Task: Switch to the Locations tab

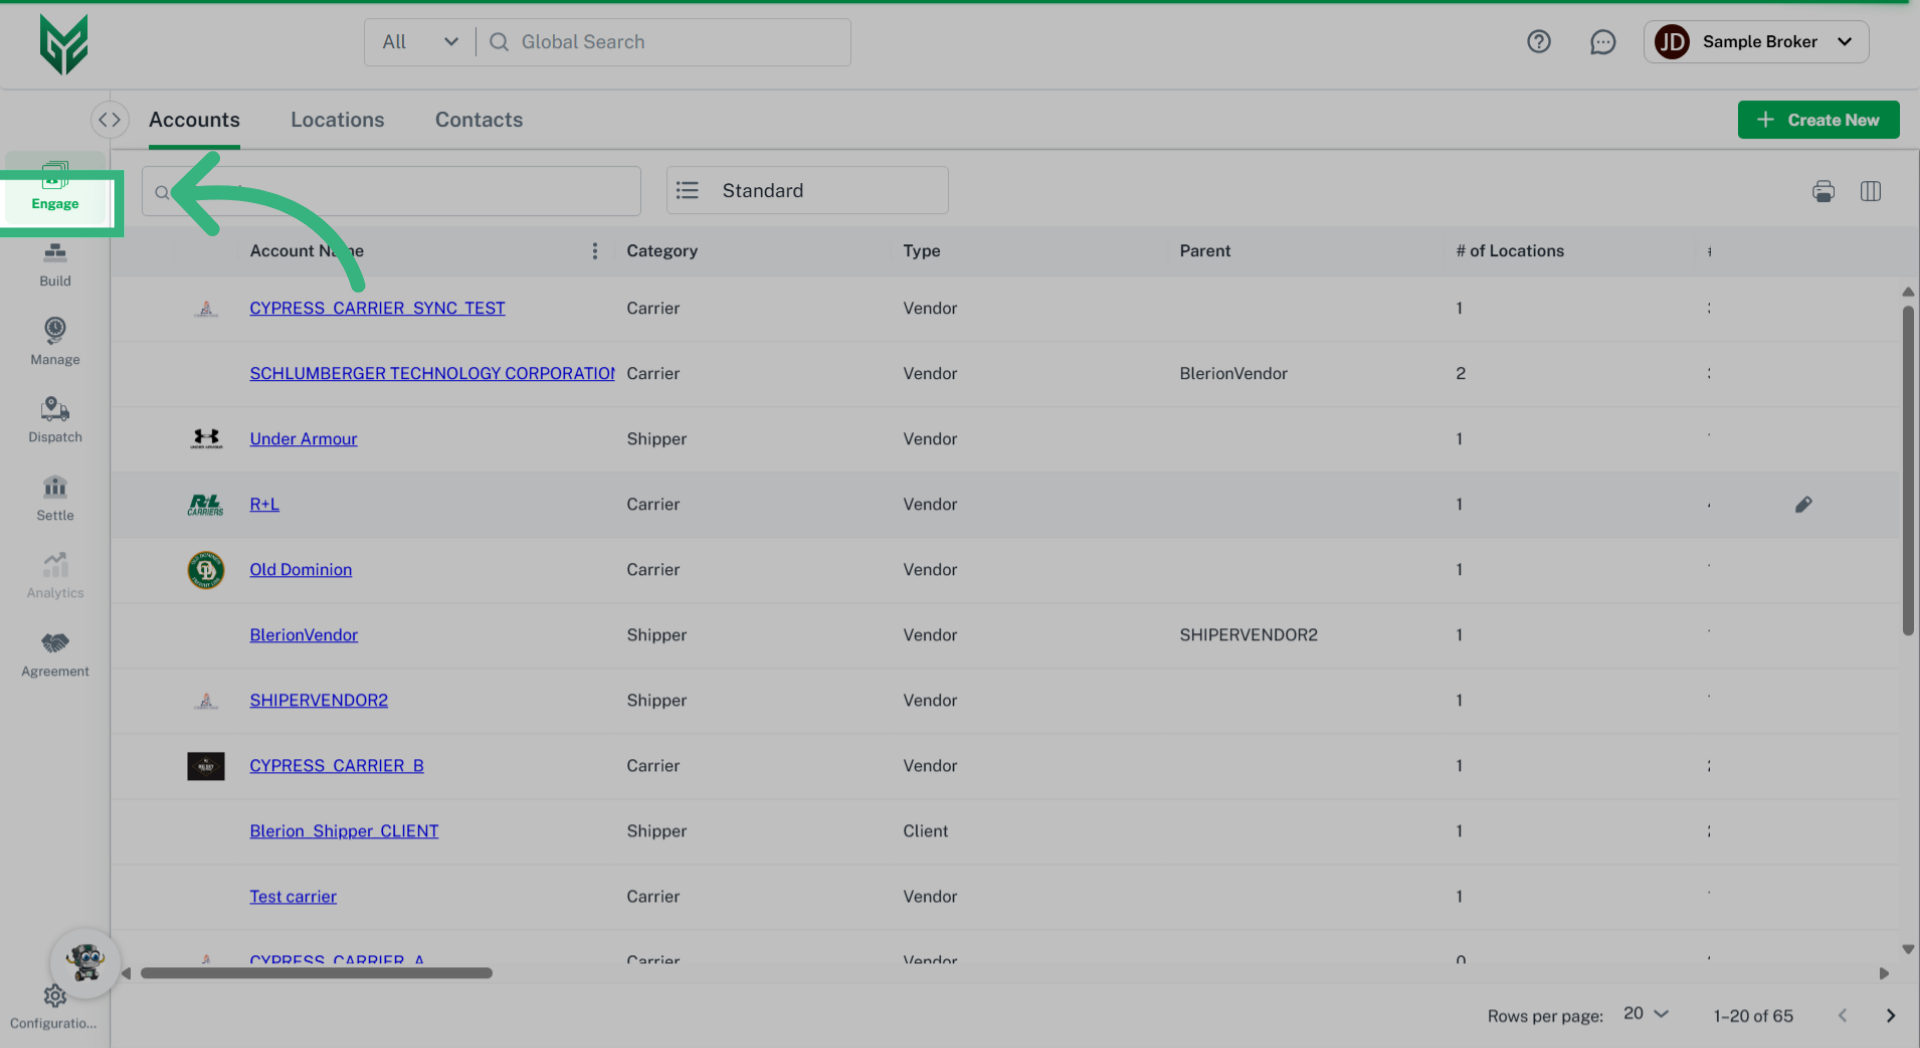Action: [337, 120]
